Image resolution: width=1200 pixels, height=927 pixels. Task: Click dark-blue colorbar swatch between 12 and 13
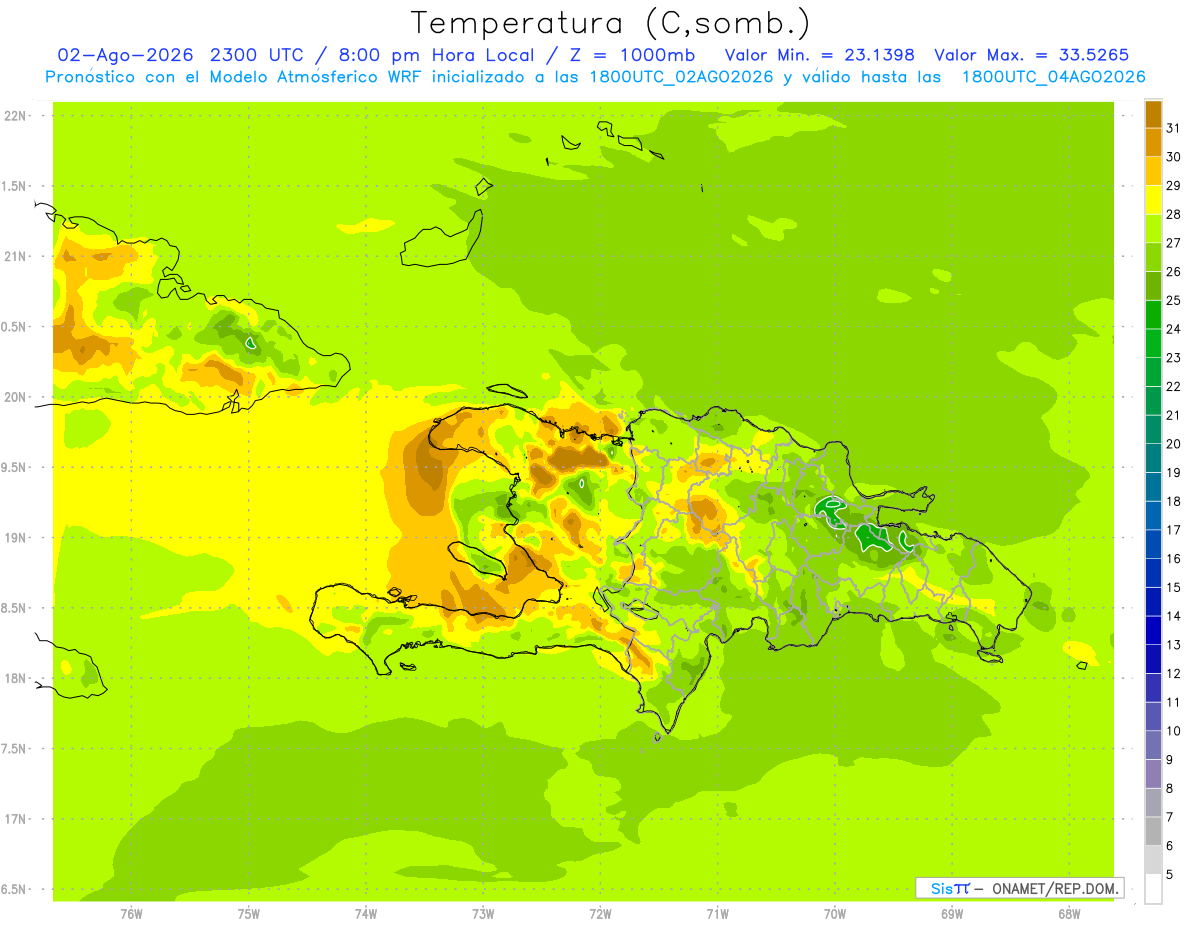coord(1153,660)
